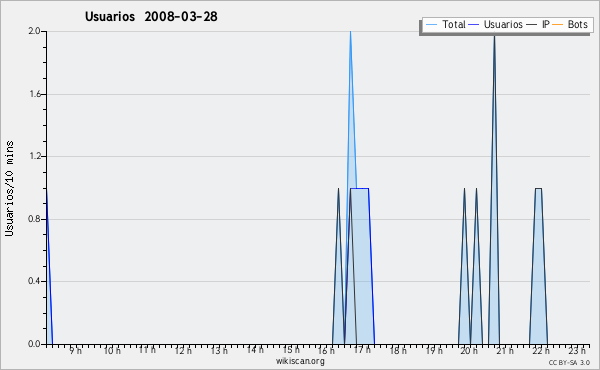Click the '10 h' x-axis label
This screenshot has height=370, width=600.
coord(112,350)
